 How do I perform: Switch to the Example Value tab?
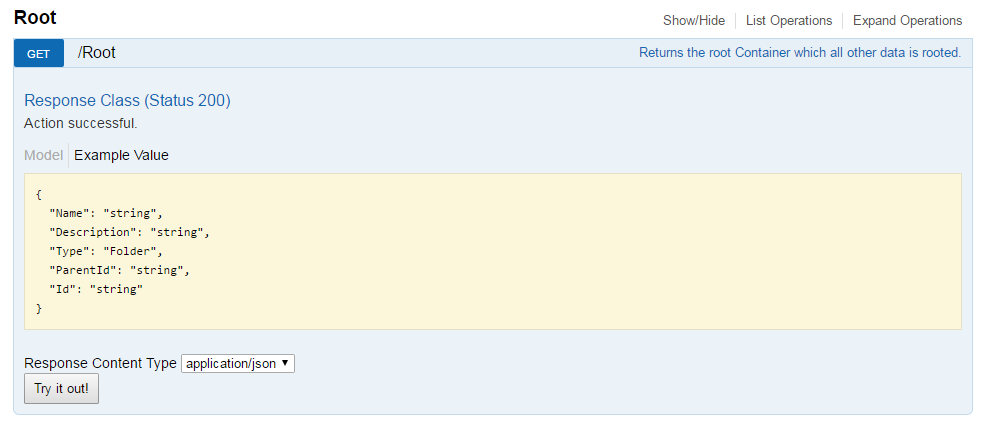click(x=121, y=155)
